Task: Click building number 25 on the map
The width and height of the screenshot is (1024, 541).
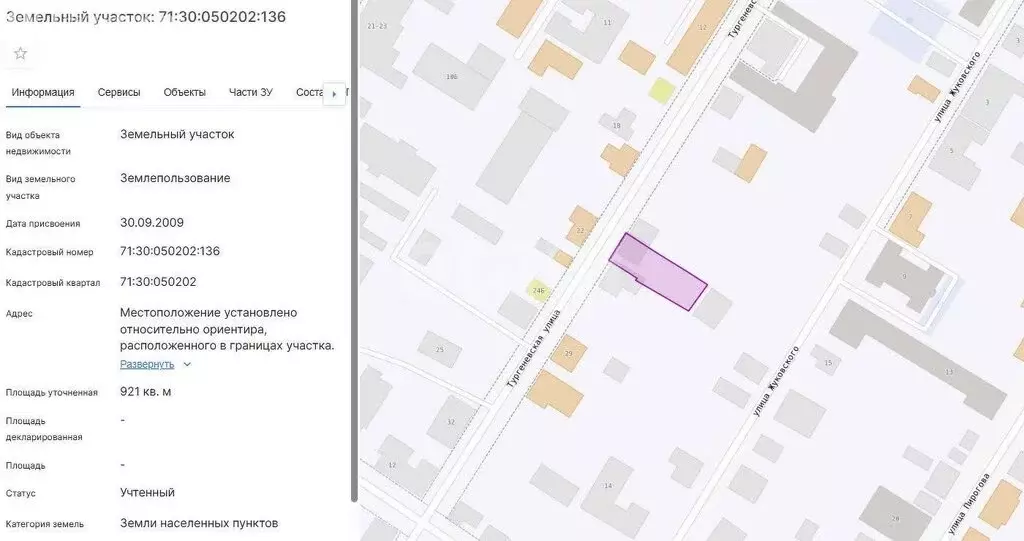Action: tap(439, 349)
